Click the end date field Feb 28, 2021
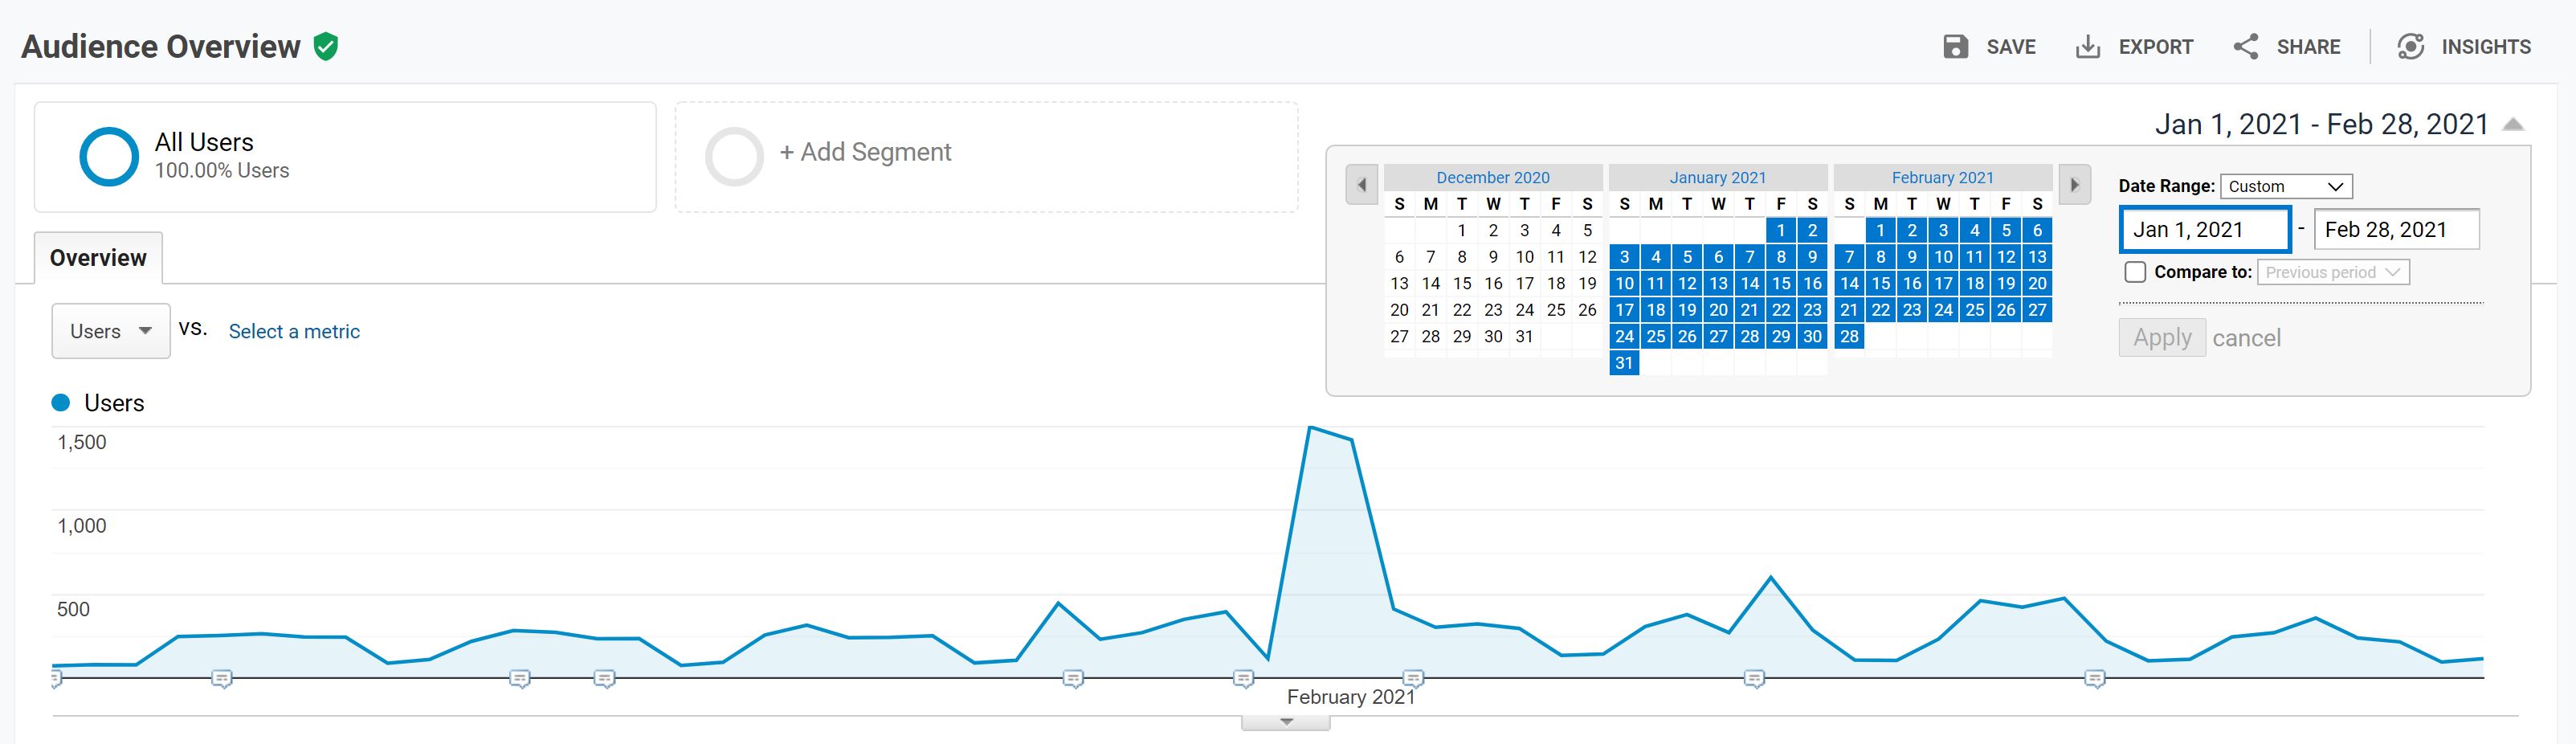 coord(2396,230)
